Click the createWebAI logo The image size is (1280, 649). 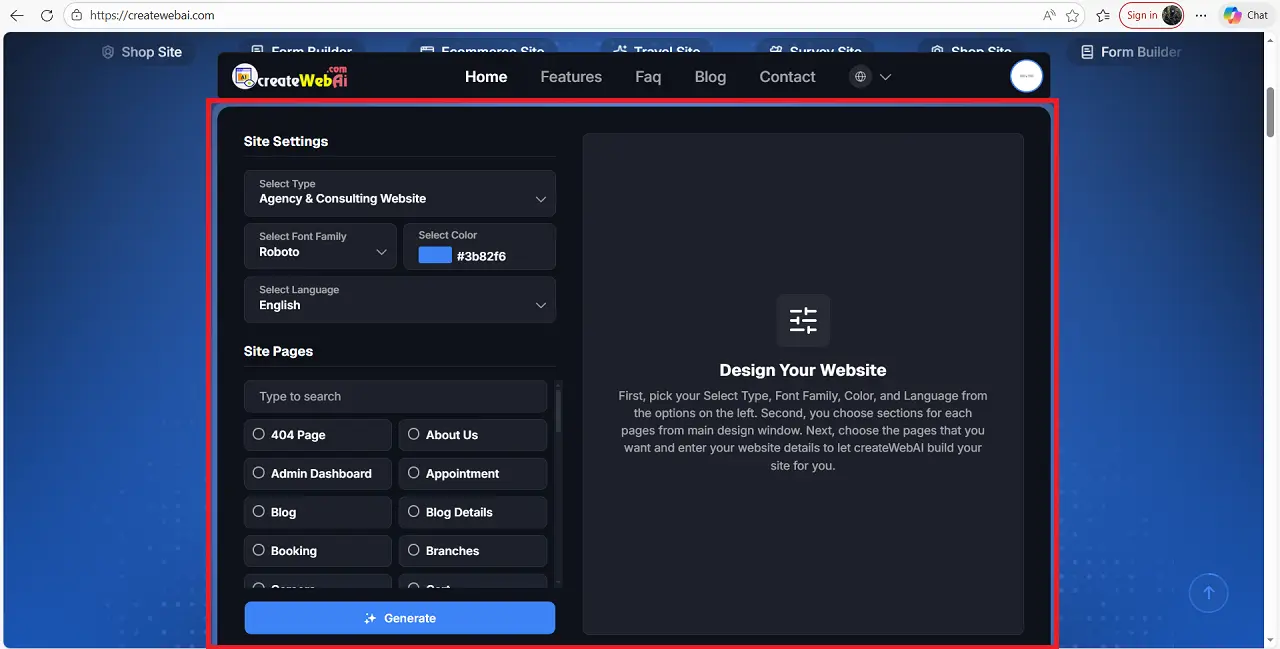pyautogui.click(x=290, y=76)
